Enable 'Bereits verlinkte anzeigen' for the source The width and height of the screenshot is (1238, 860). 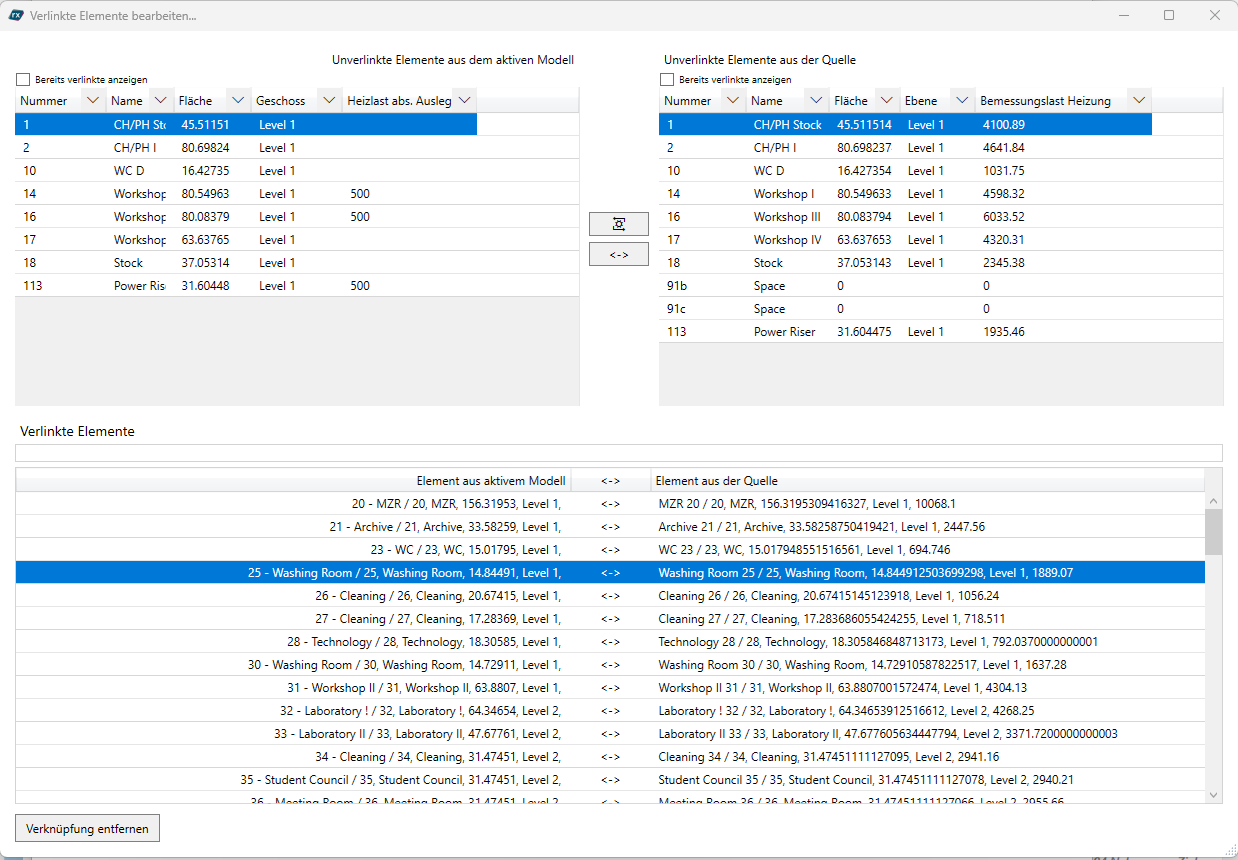pyautogui.click(x=667, y=80)
